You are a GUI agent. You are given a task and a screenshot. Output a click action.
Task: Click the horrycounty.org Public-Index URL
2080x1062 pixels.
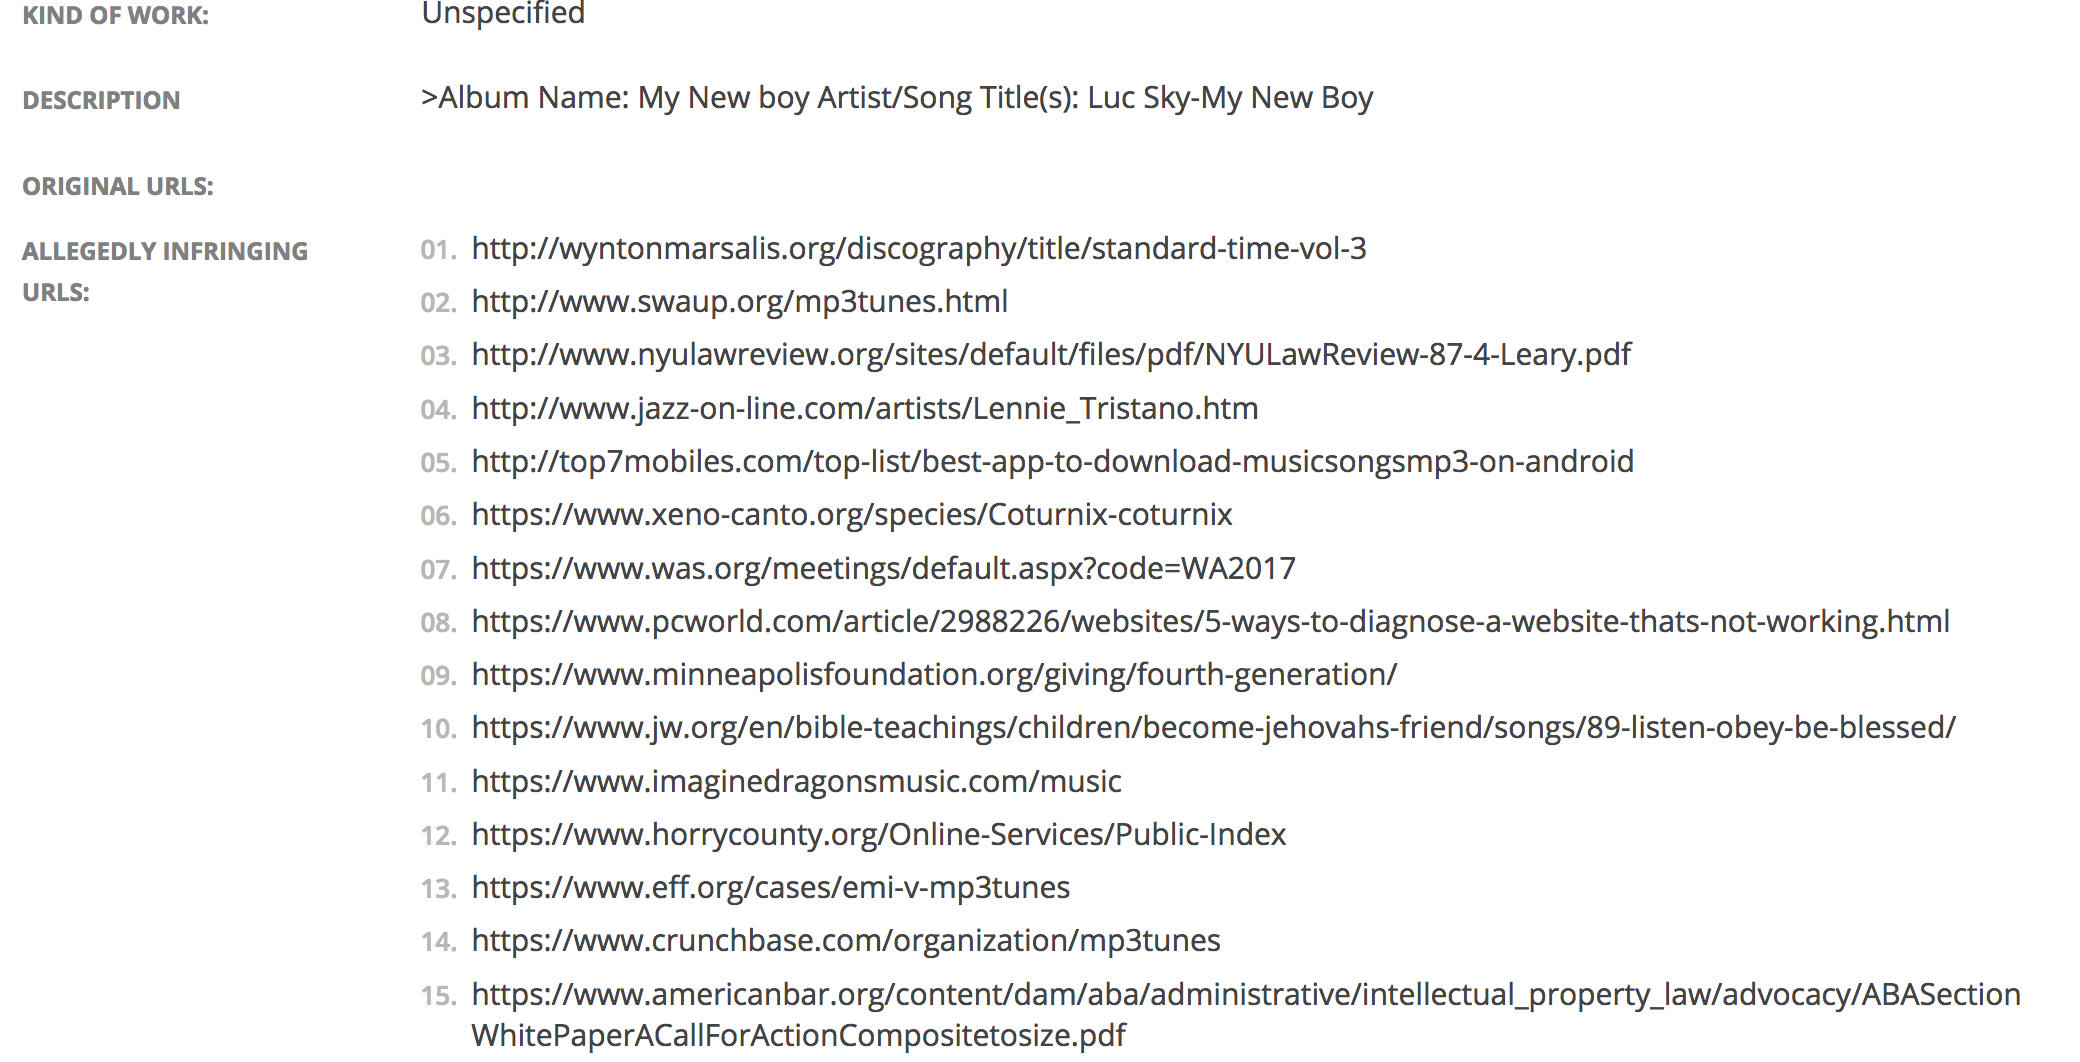point(879,834)
